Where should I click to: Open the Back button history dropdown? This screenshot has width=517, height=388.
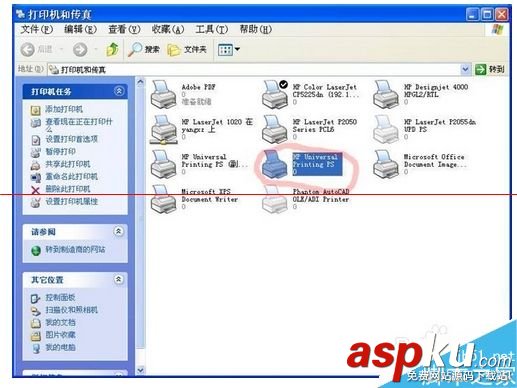62,50
